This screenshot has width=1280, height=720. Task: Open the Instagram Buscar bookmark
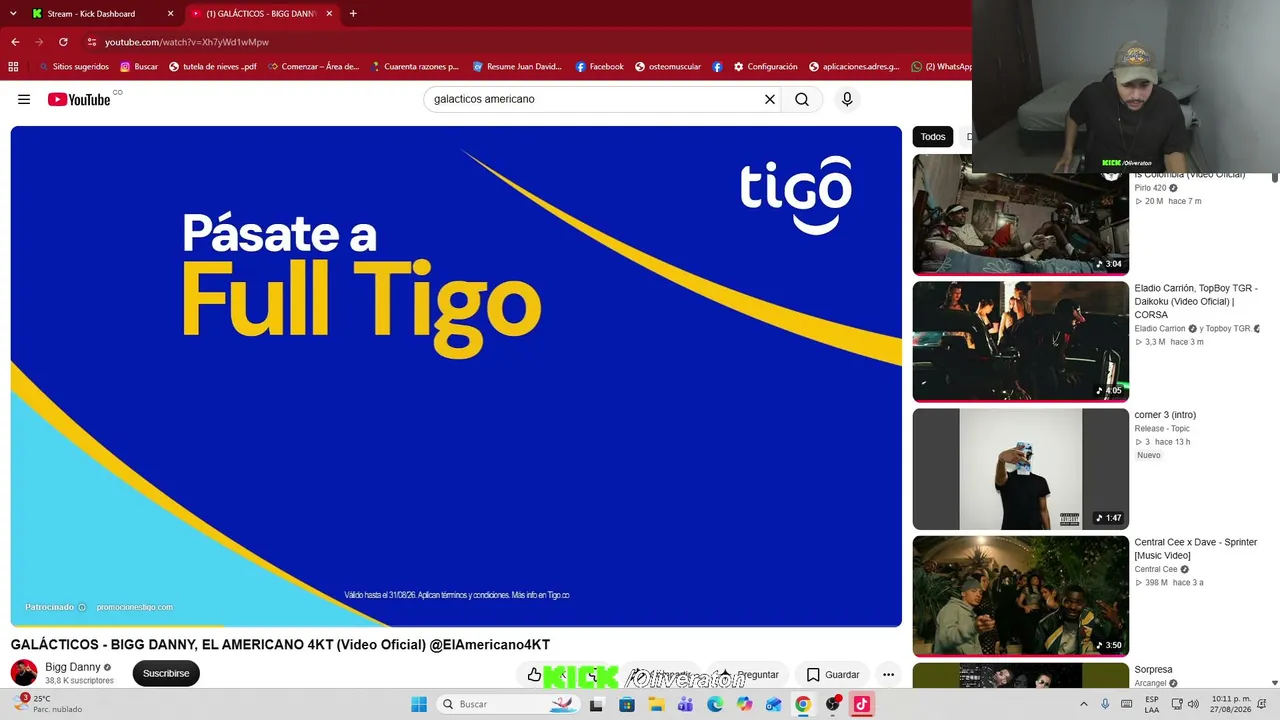139,67
